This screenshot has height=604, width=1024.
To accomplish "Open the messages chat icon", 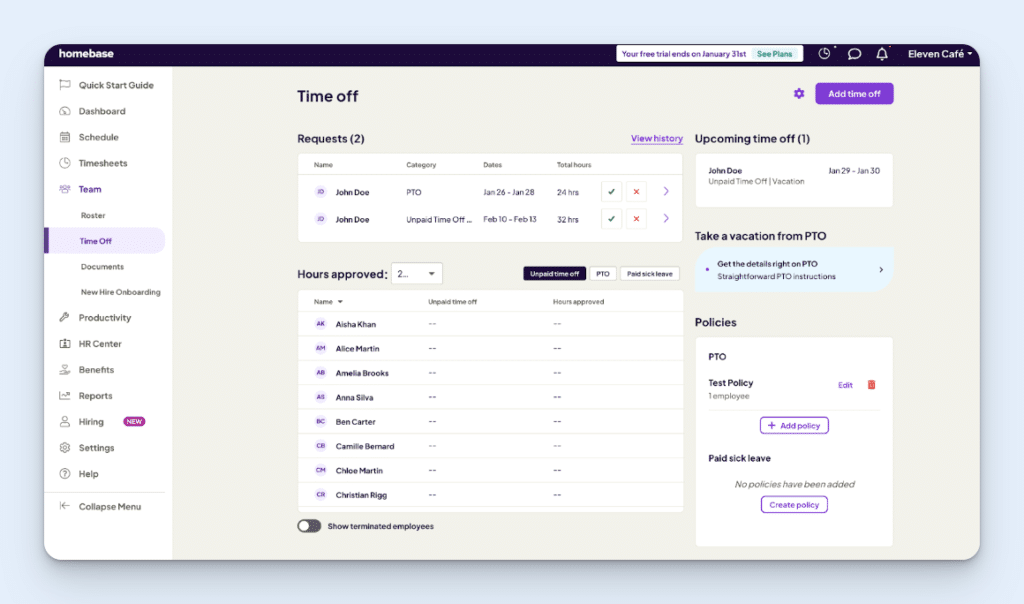I will [853, 53].
